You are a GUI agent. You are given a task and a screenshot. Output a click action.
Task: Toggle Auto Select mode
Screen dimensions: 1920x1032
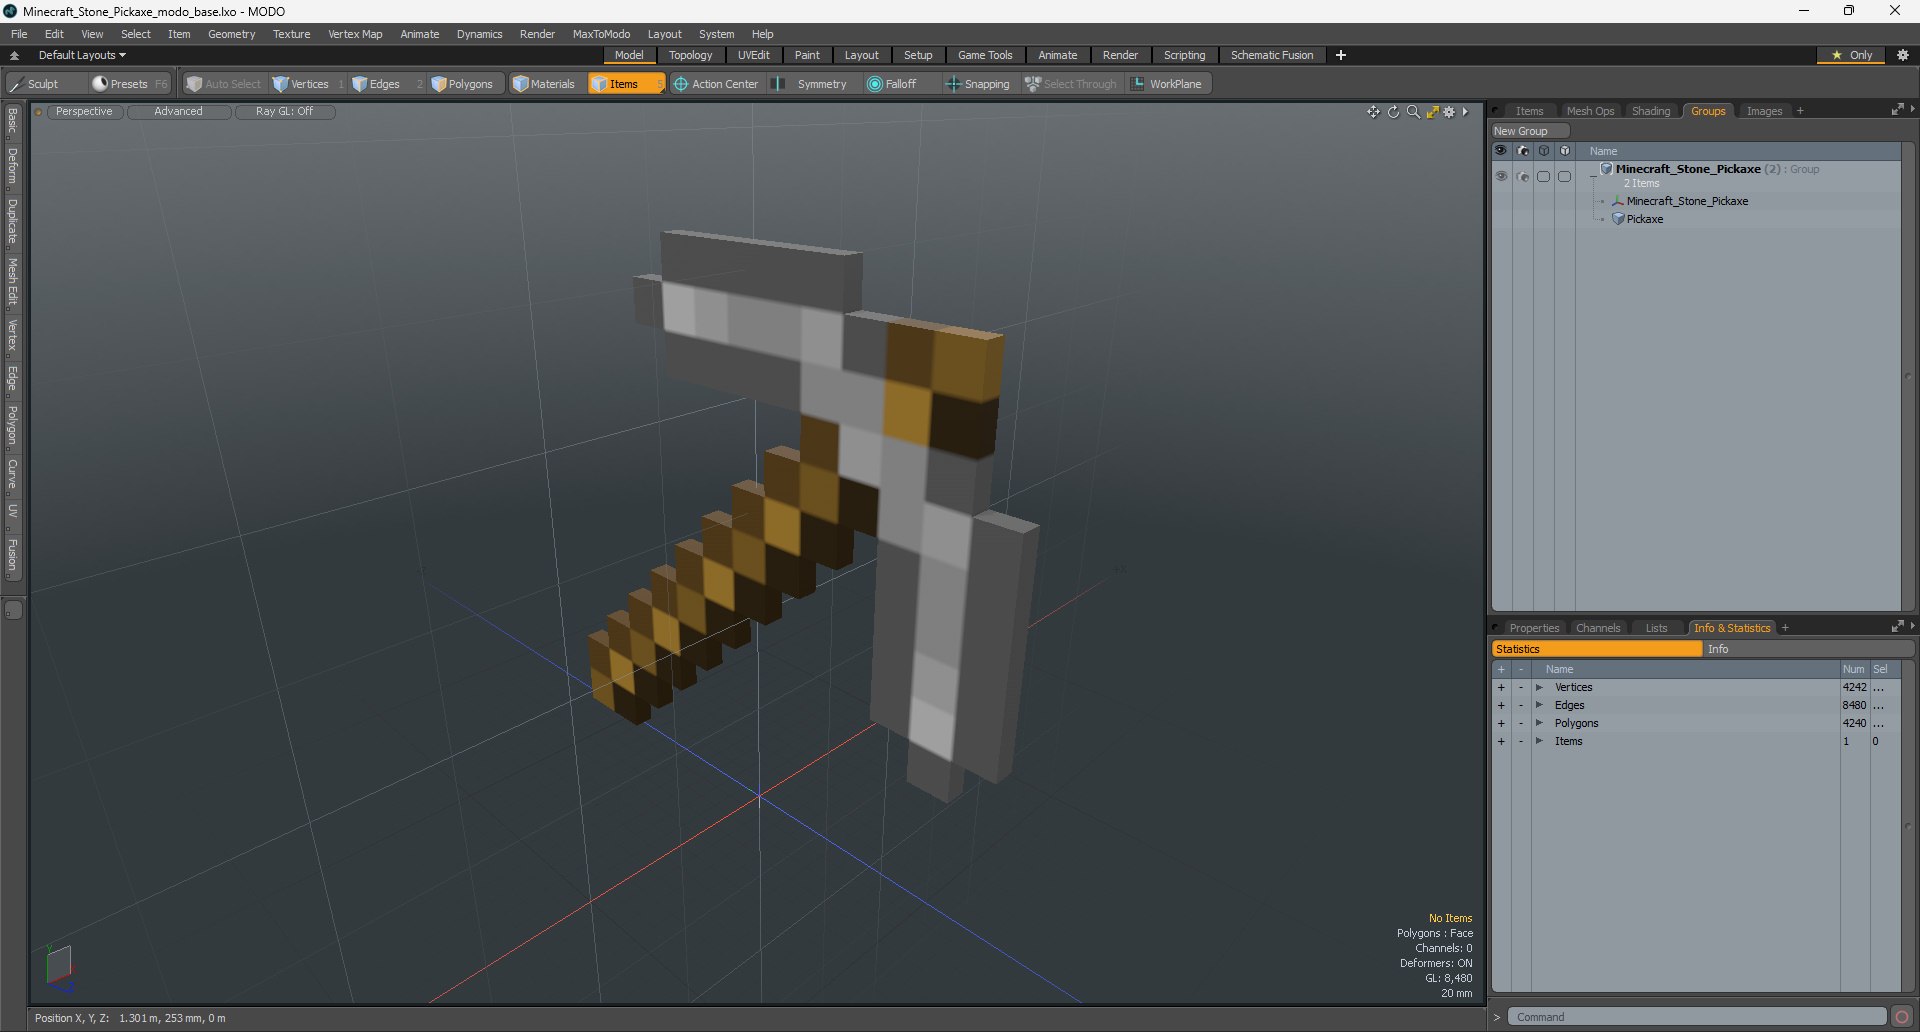[223, 84]
